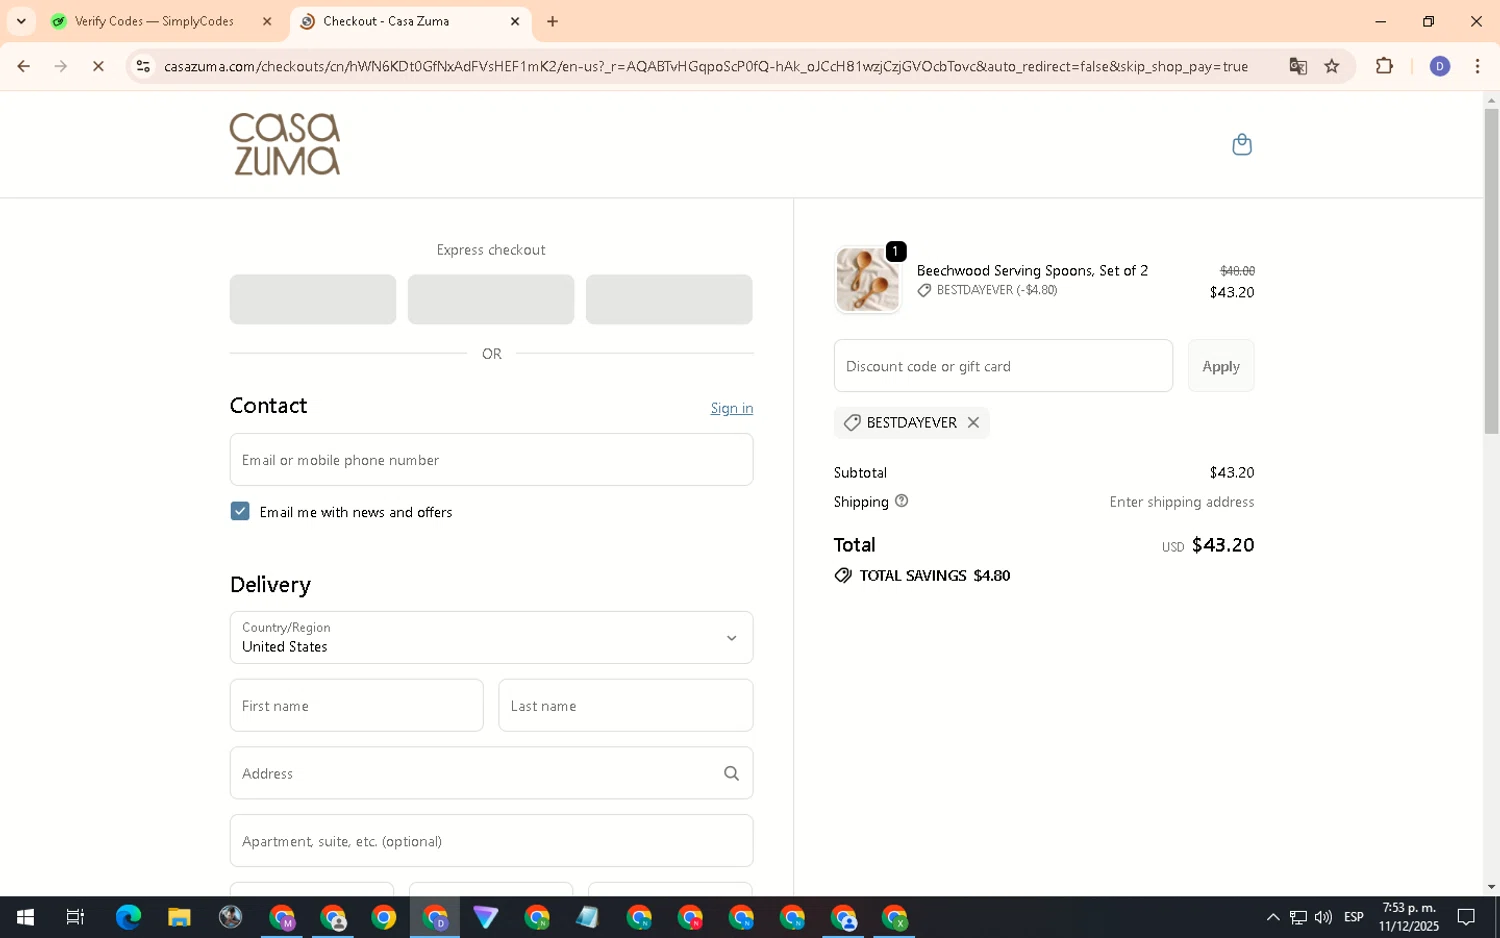The image size is (1500, 938).
Task: Click the taskbar clock showing 7:53 p. m.
Action: click(1409, 917)
